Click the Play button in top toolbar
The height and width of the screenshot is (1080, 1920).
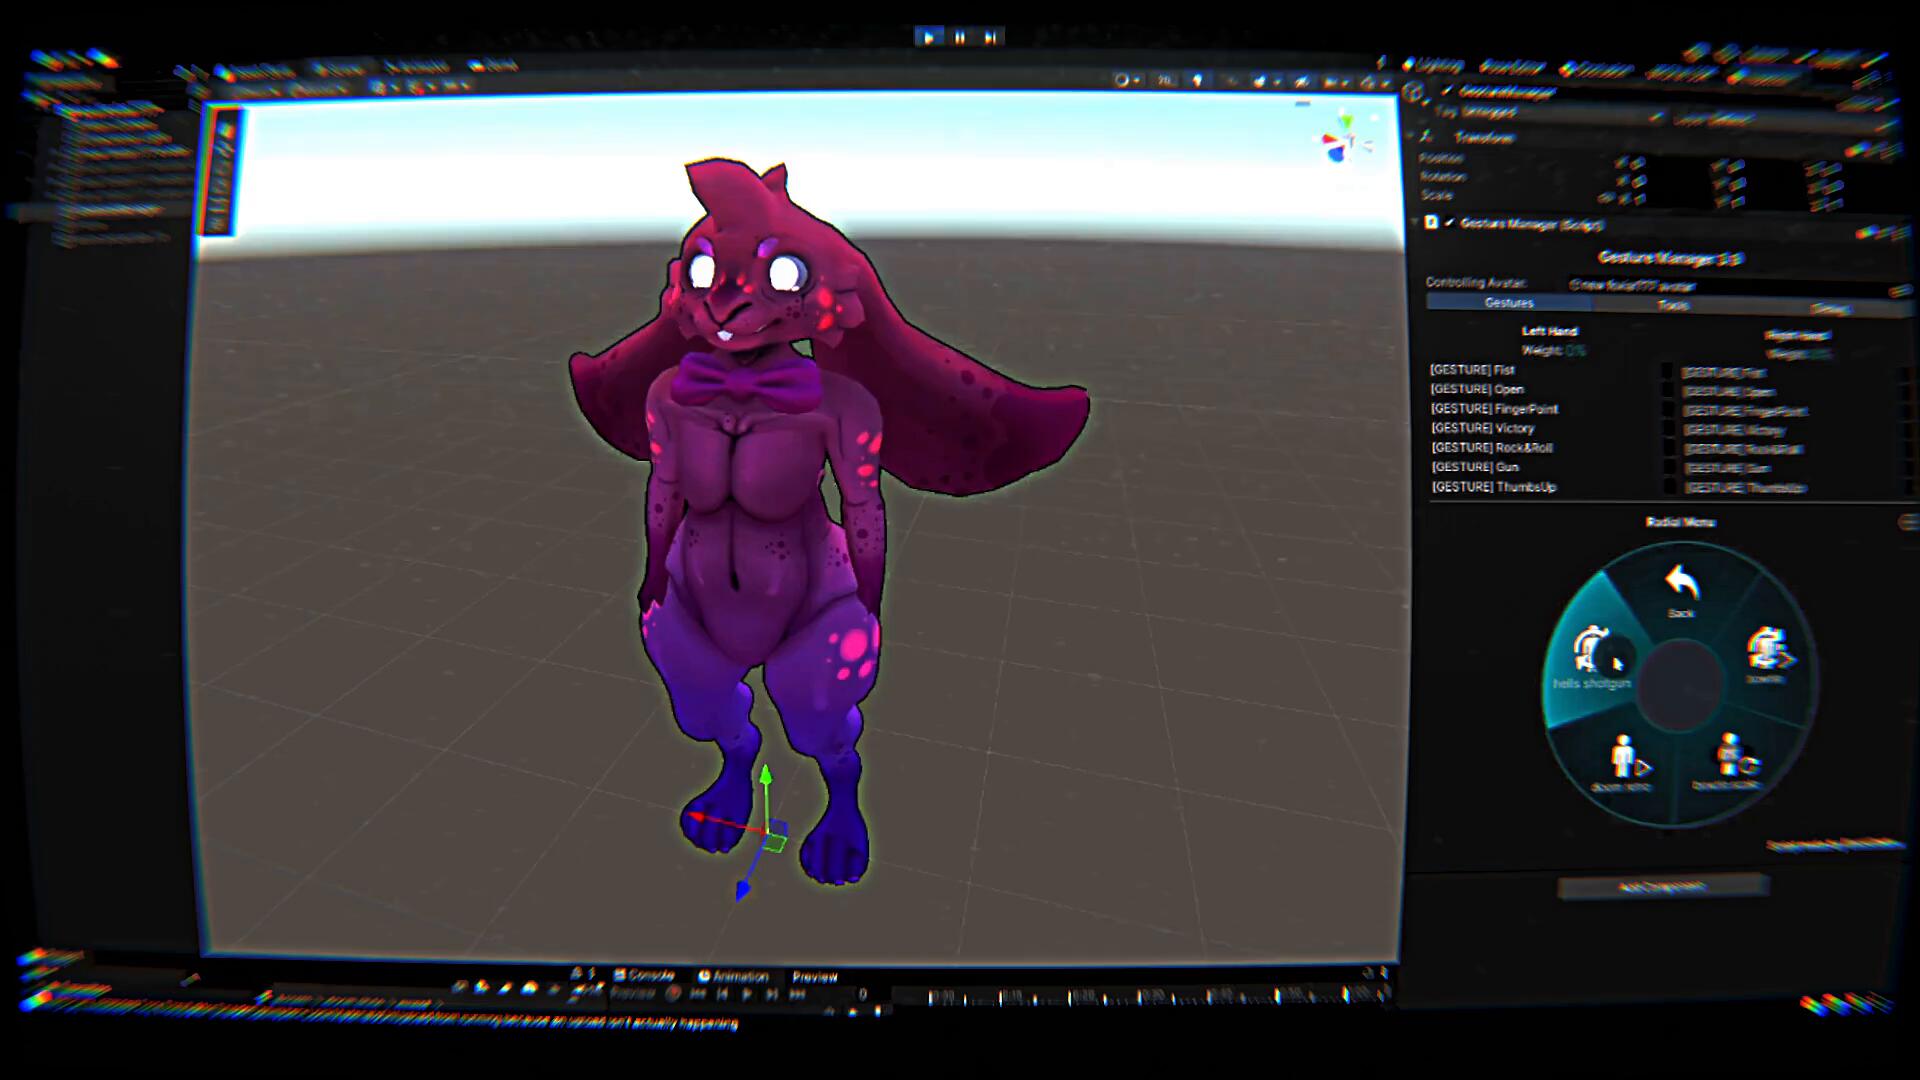click(x=929, y=37)
